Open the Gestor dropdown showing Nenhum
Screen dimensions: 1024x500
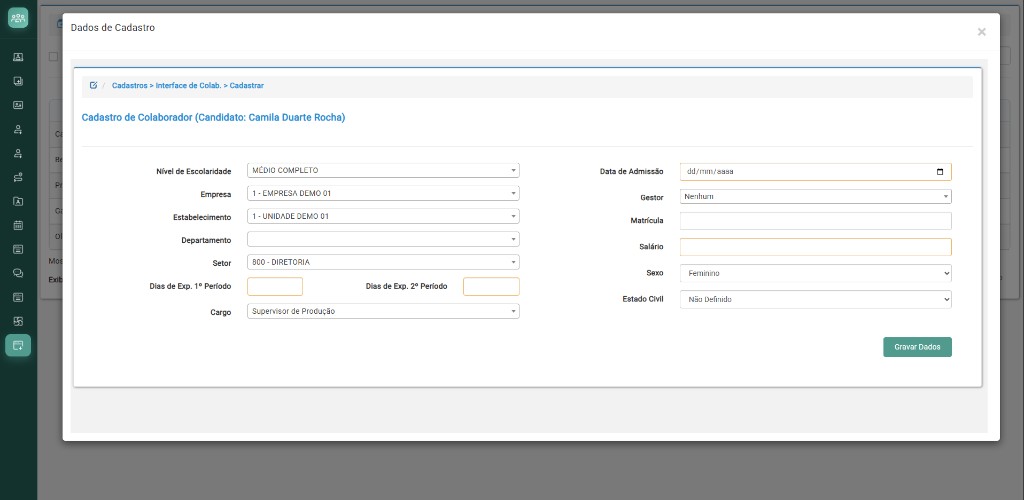(816, 196)
